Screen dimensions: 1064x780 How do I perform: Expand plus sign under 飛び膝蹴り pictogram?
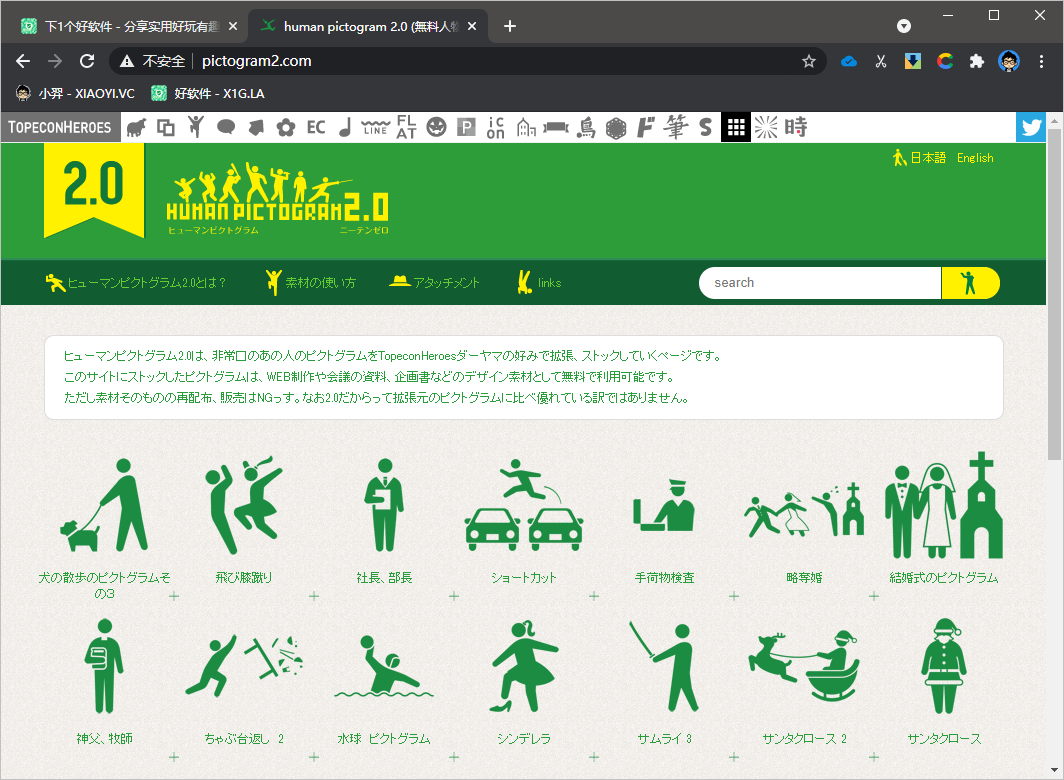313,597
